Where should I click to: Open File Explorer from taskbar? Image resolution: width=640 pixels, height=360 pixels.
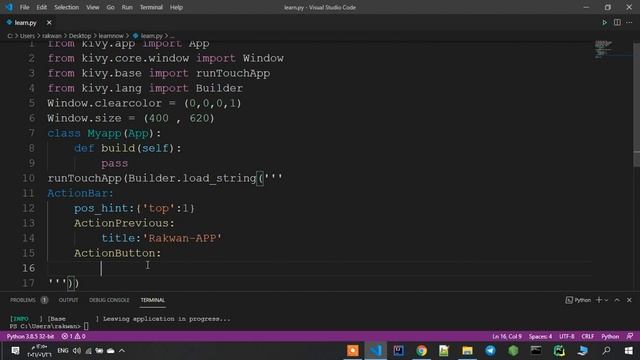(x=467, y=351)
